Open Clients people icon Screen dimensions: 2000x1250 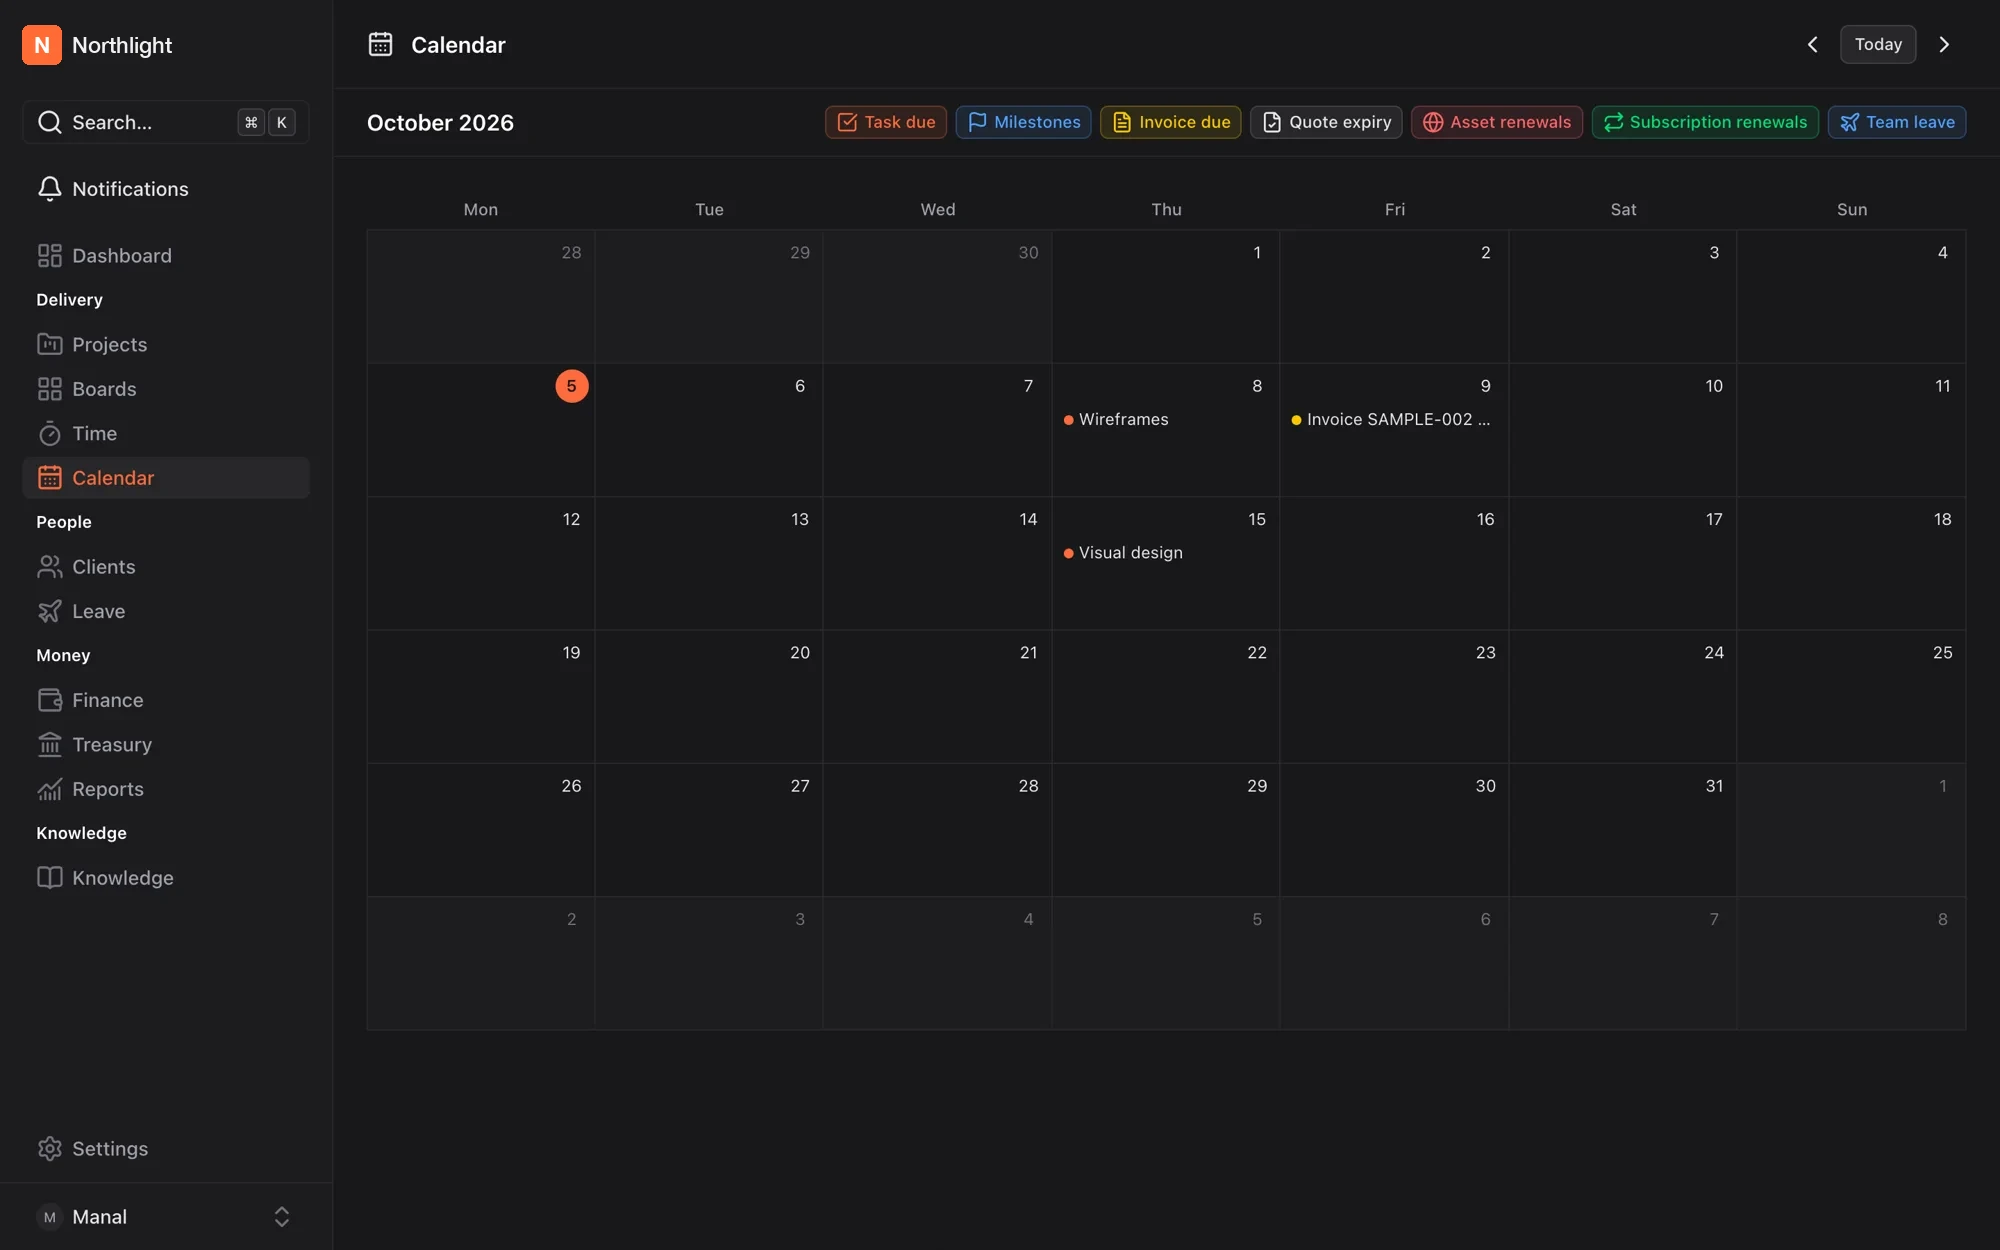coord(50,567)
